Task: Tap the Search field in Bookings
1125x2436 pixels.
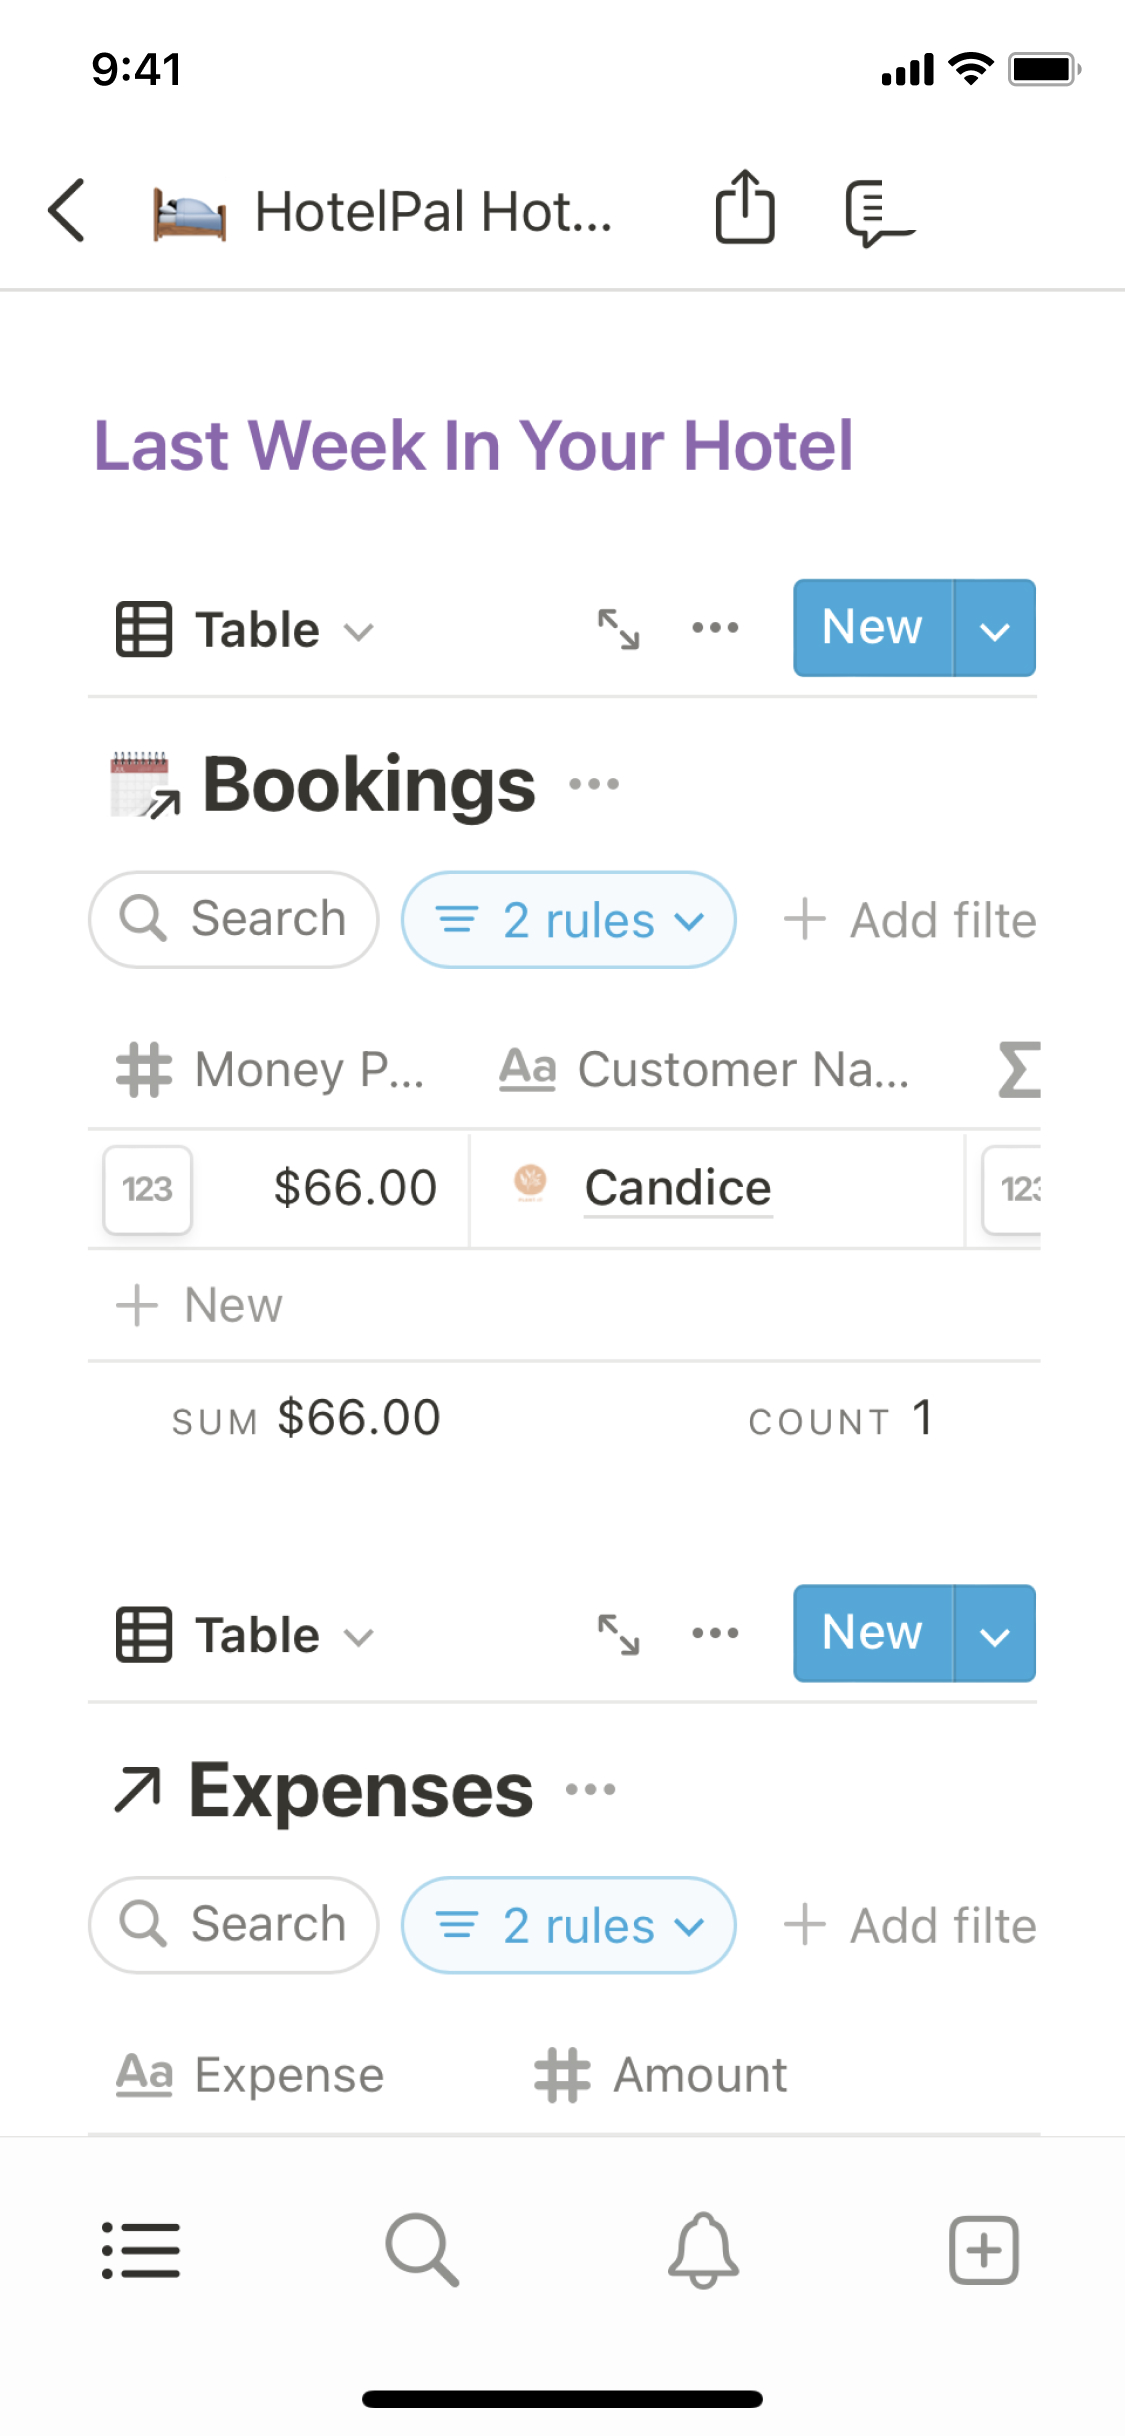Action: tap(234, 919)
